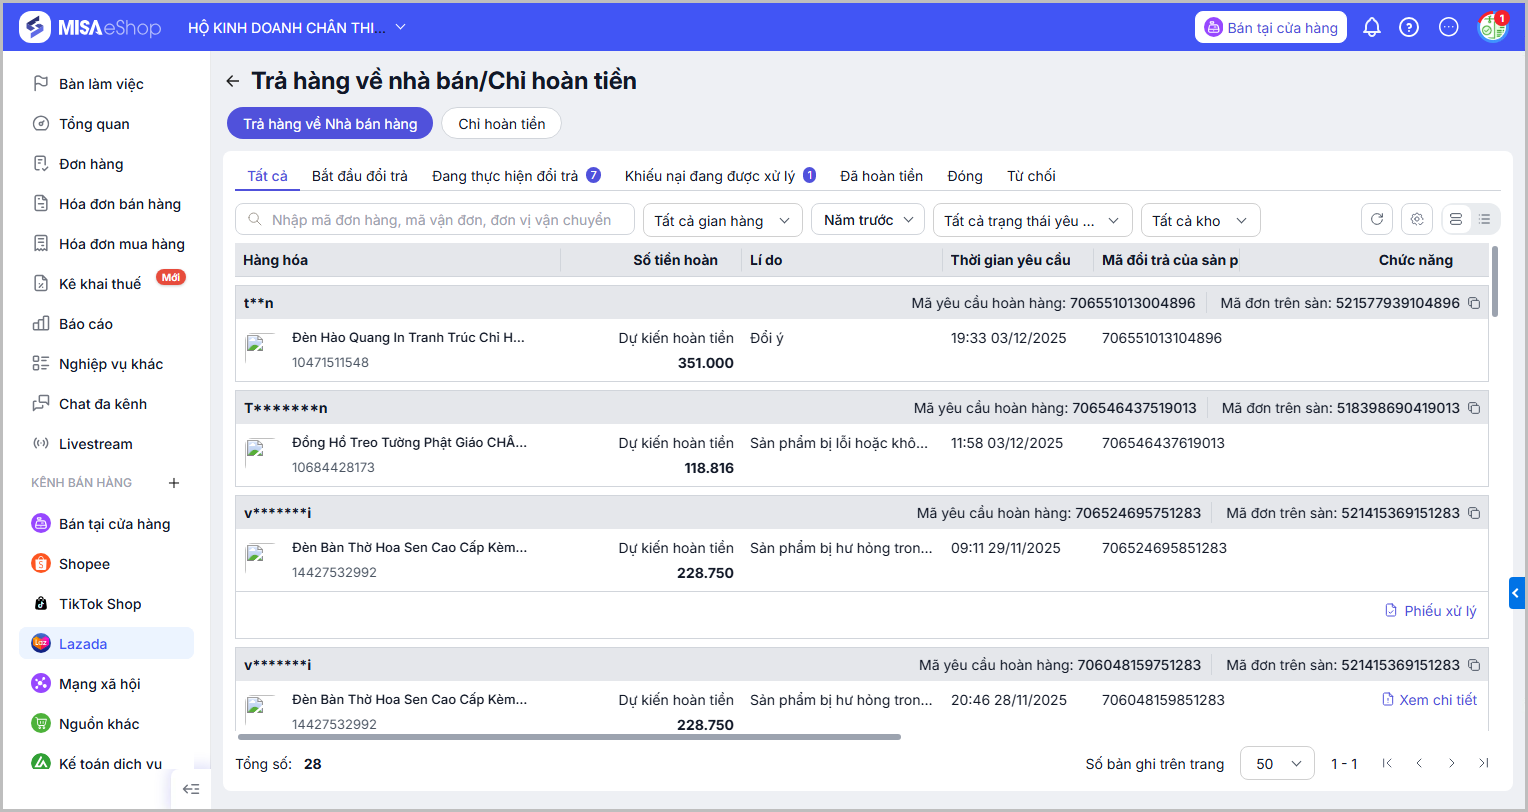1528x812 pixels.
Task: Collapse the left sidebar menu
Action: (191, 789)
